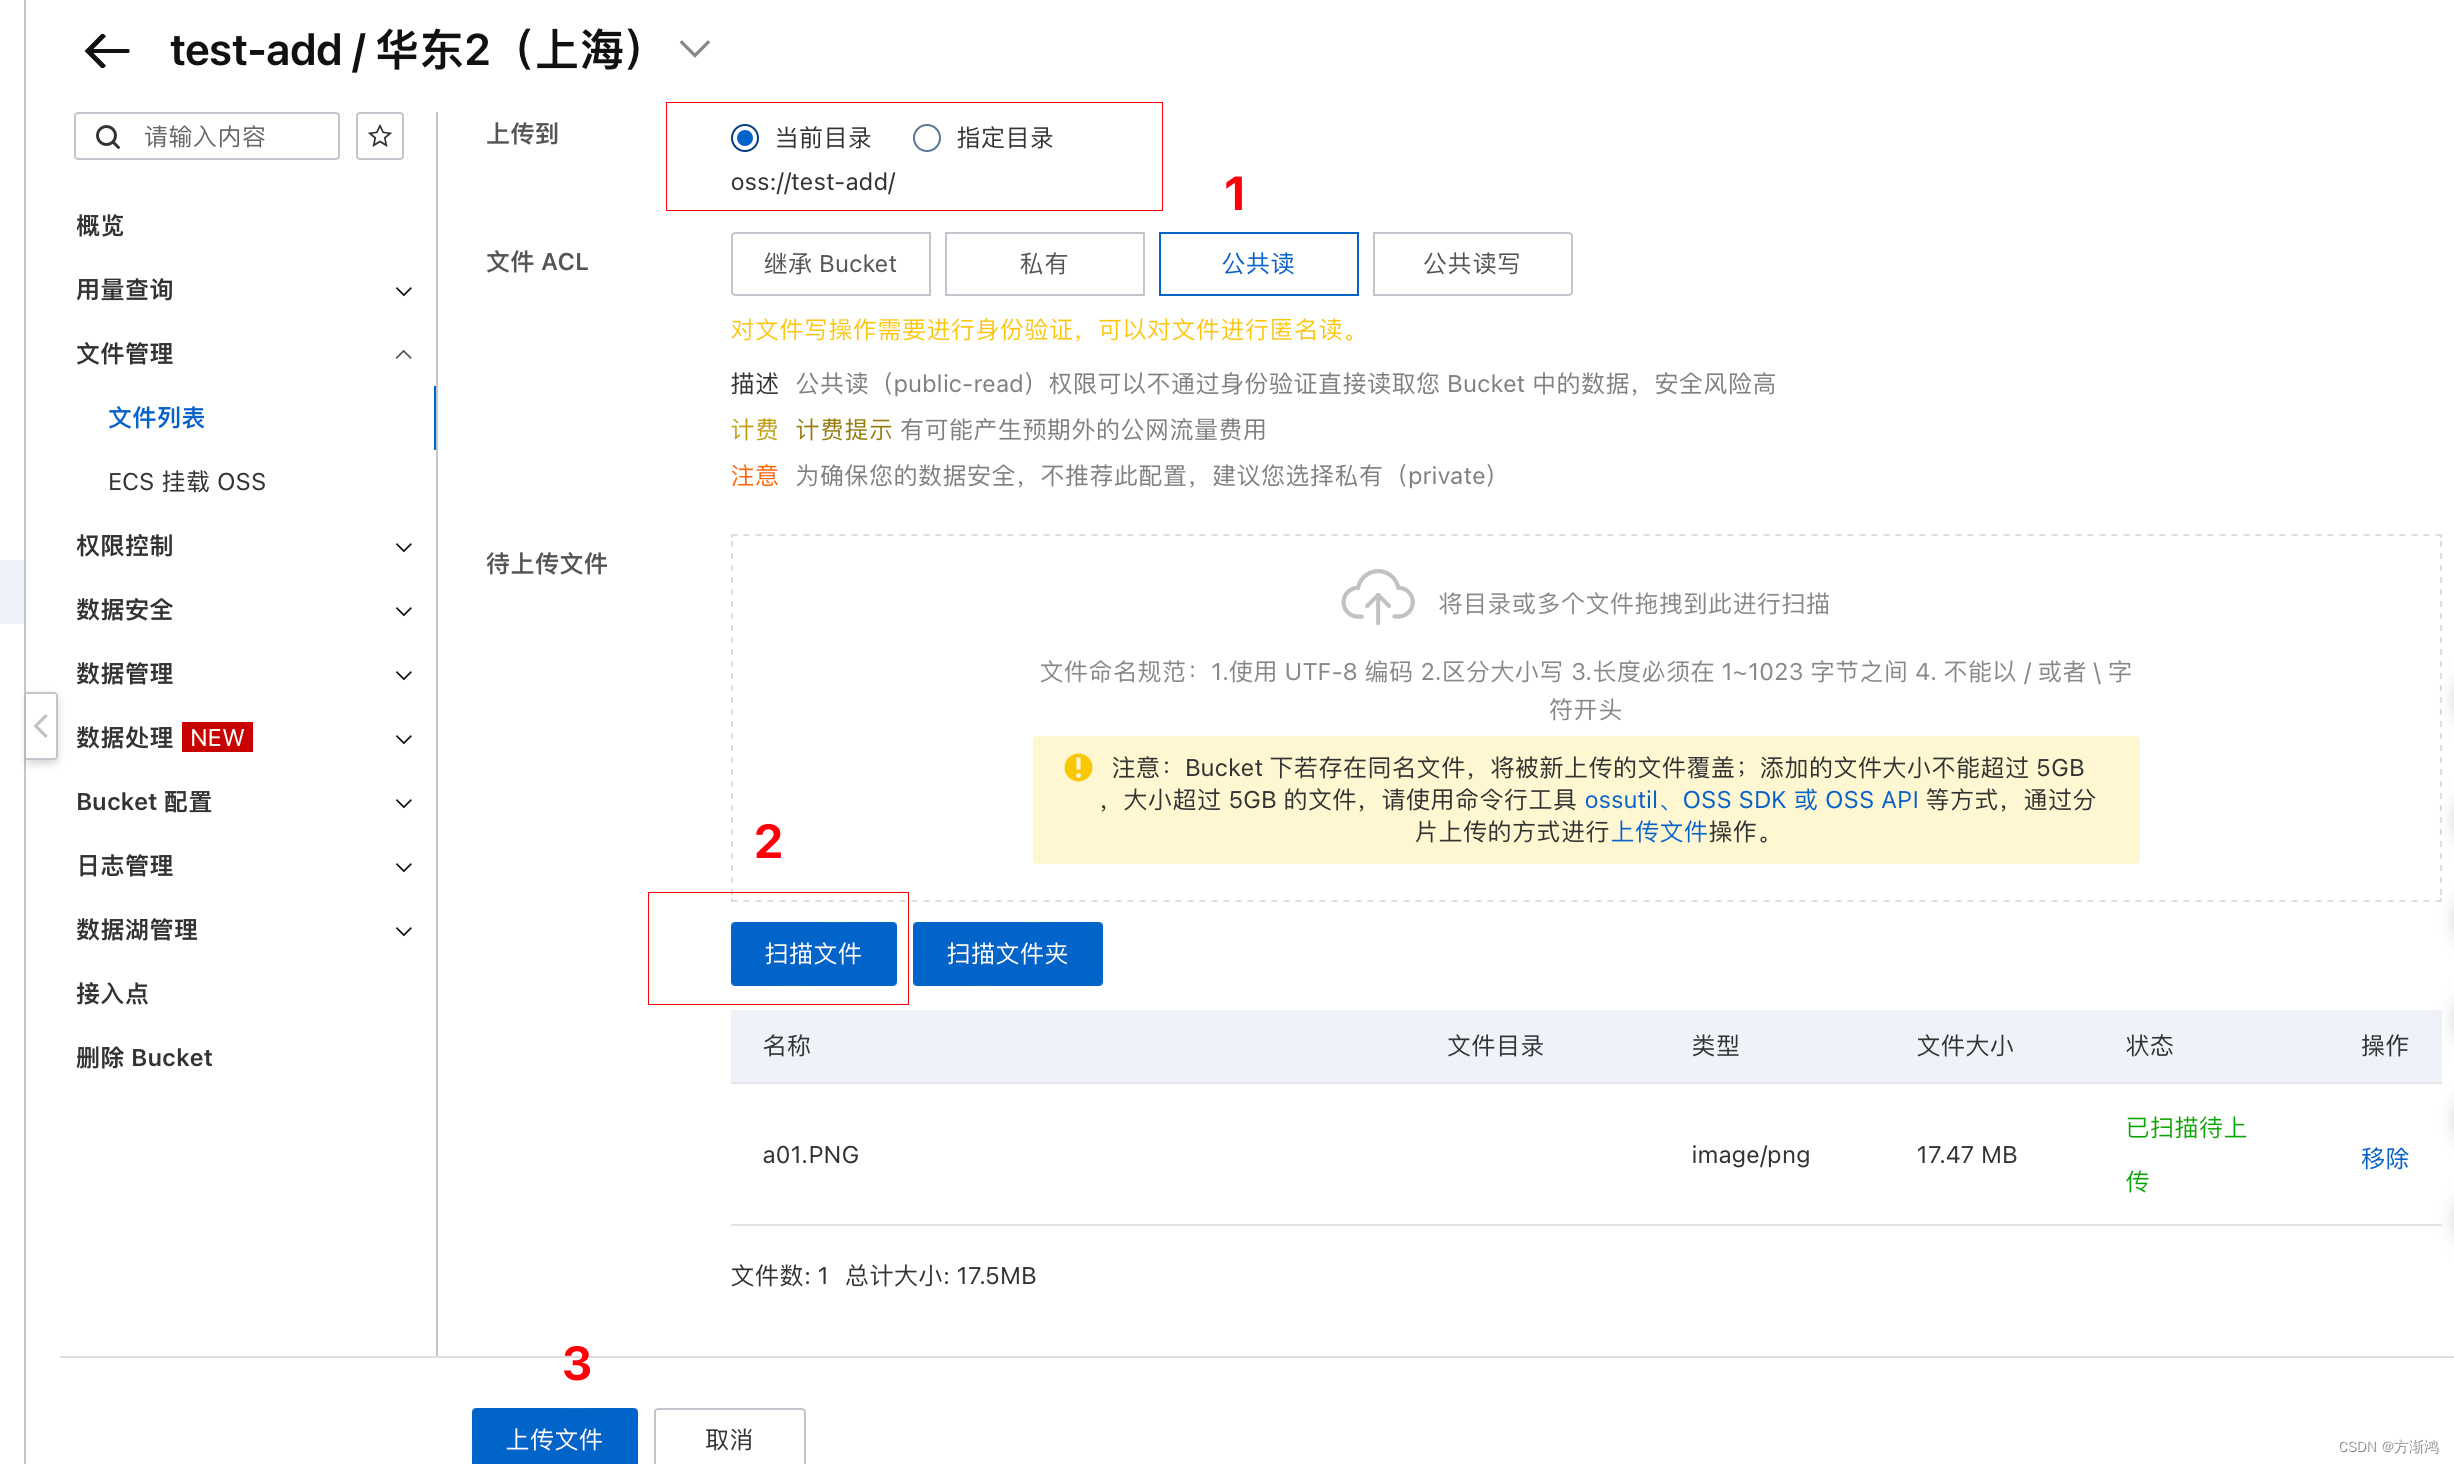
Task: Expand the 数据安全 section
Action: point(244,610)
